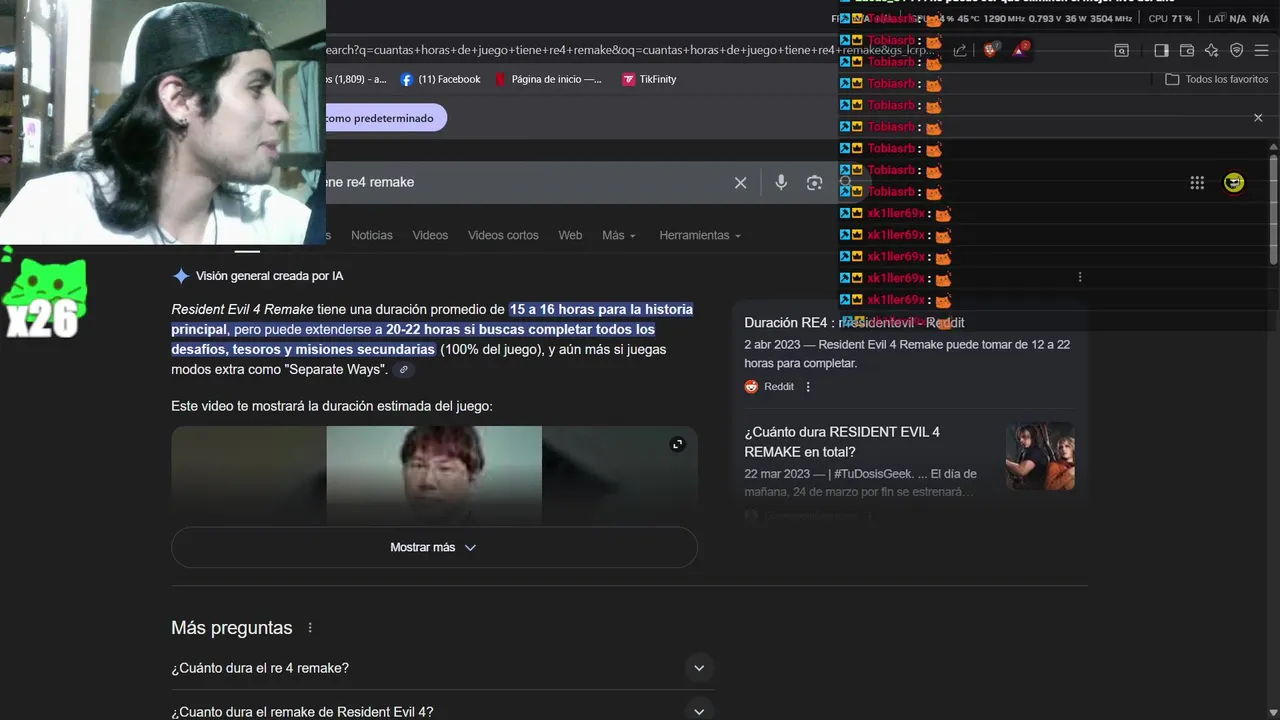Screen dimensions: 1280x720
Task: Expand AI overview with Mostrar más
Action: pos(434,547)
